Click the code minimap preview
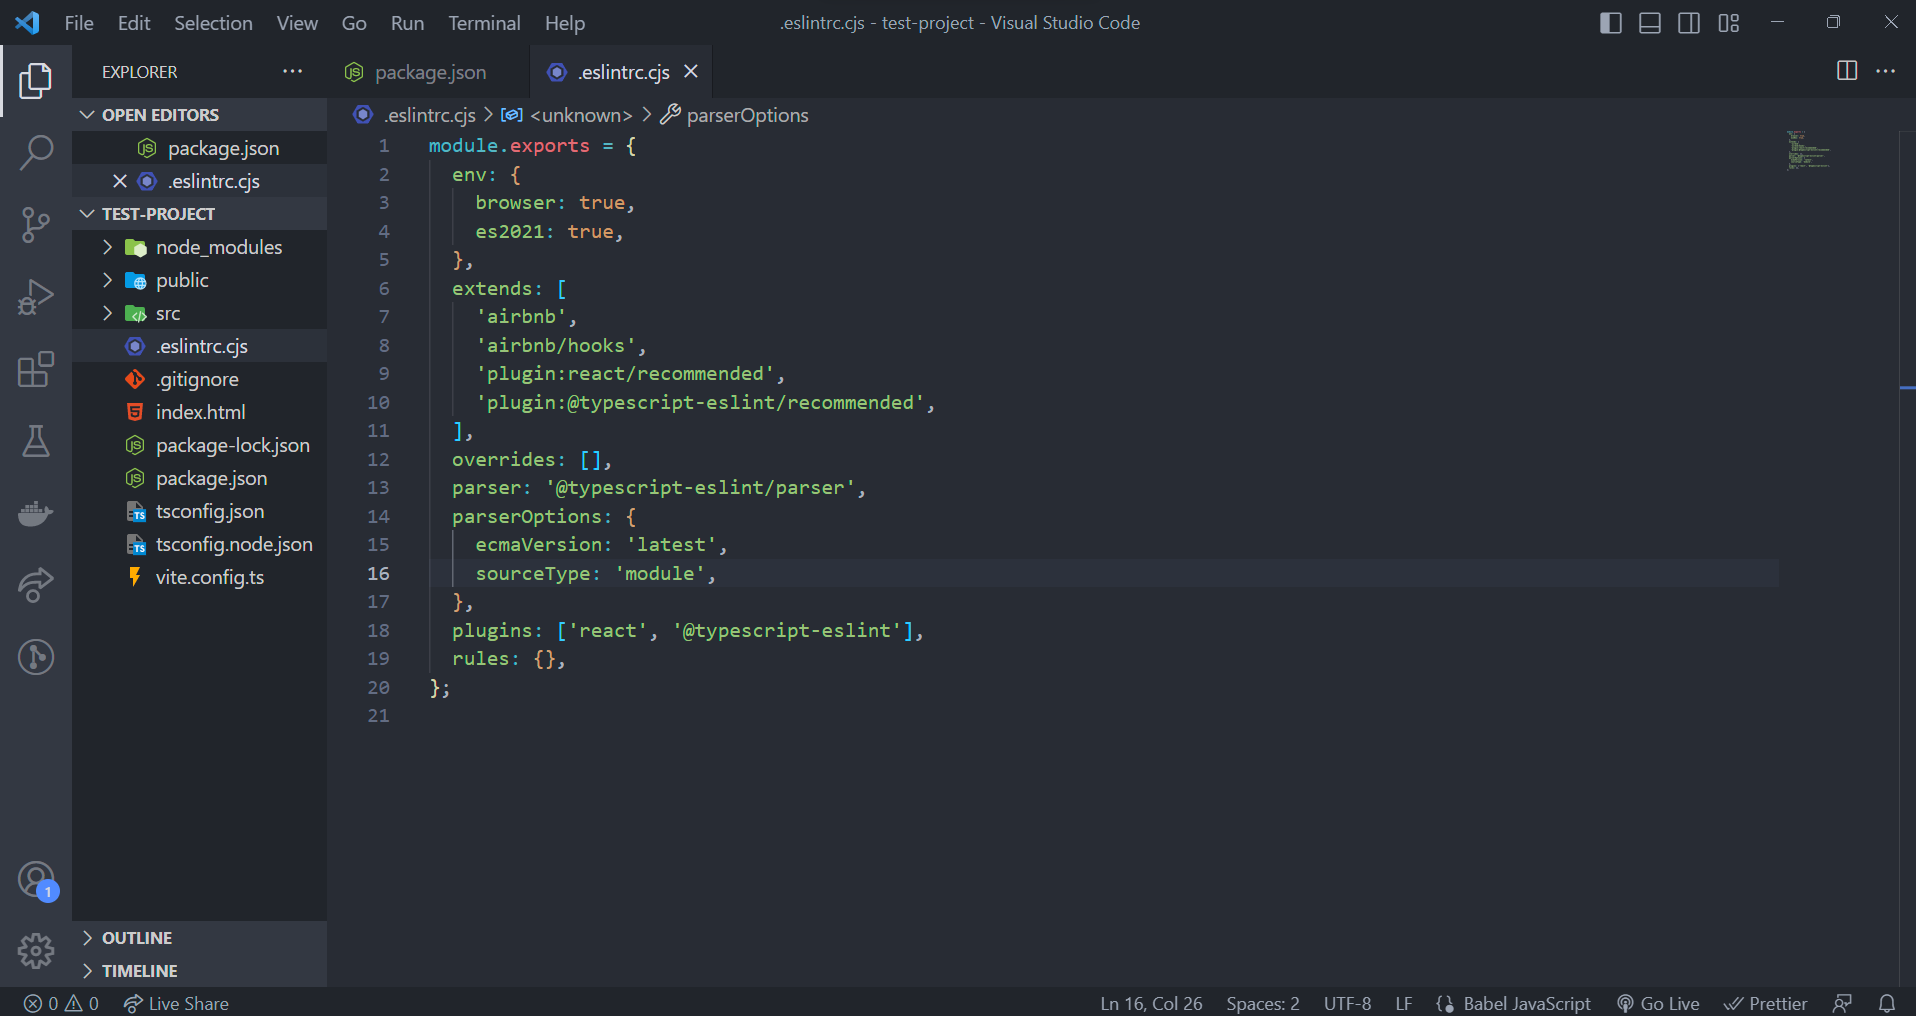Screen dimensions: 1916x1016 point(1809,150)
